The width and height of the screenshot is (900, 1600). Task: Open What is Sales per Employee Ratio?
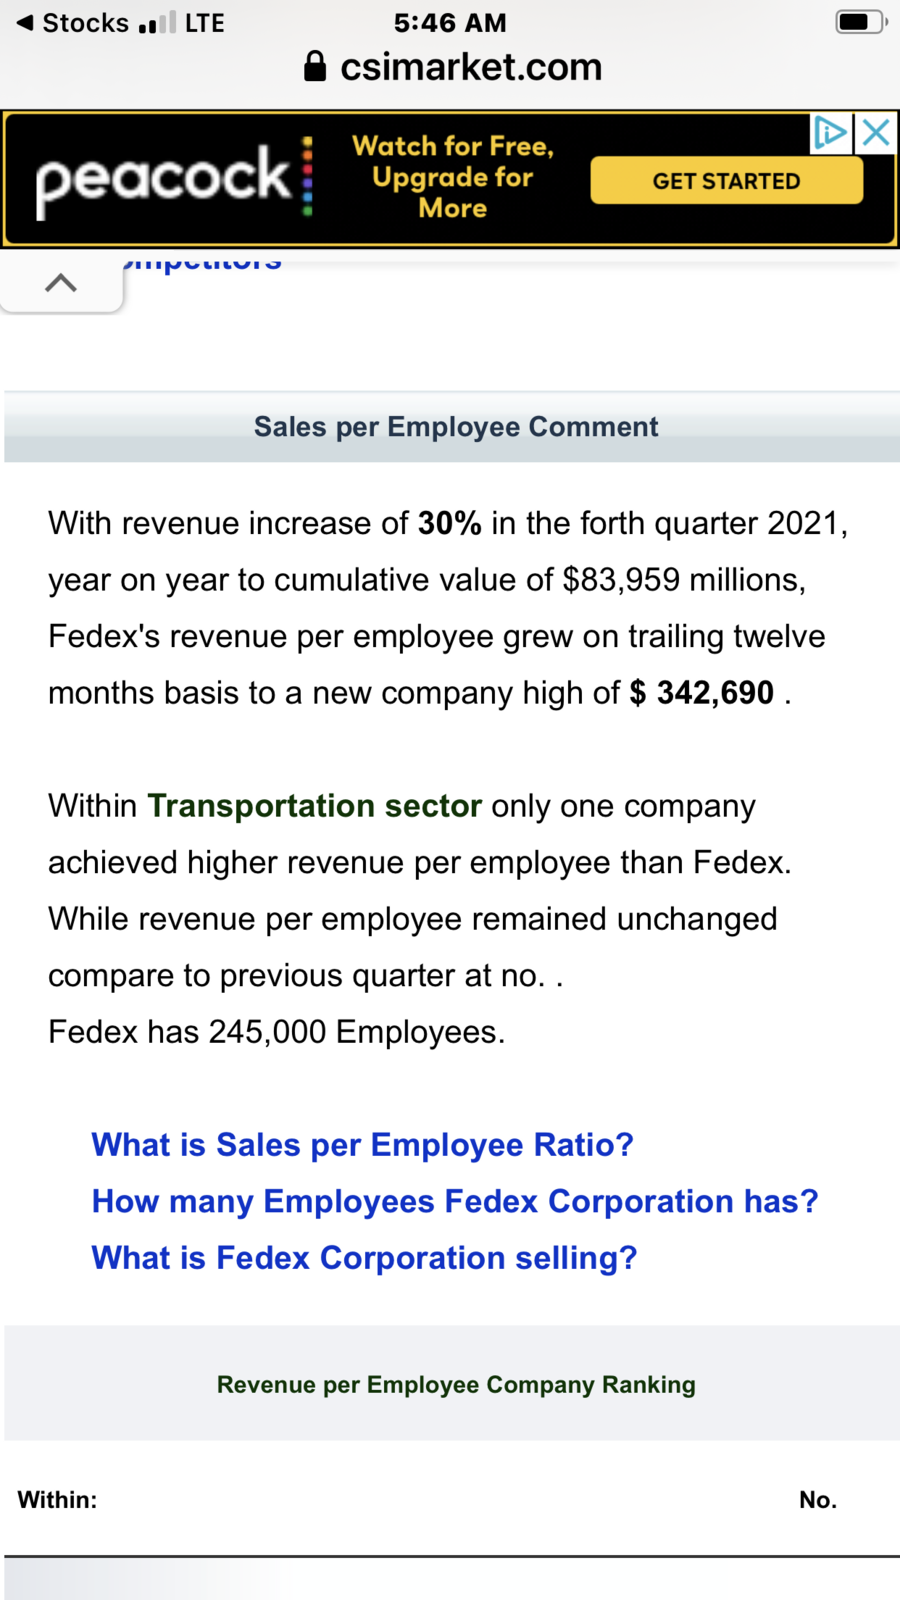click(x=362, y=1145)
